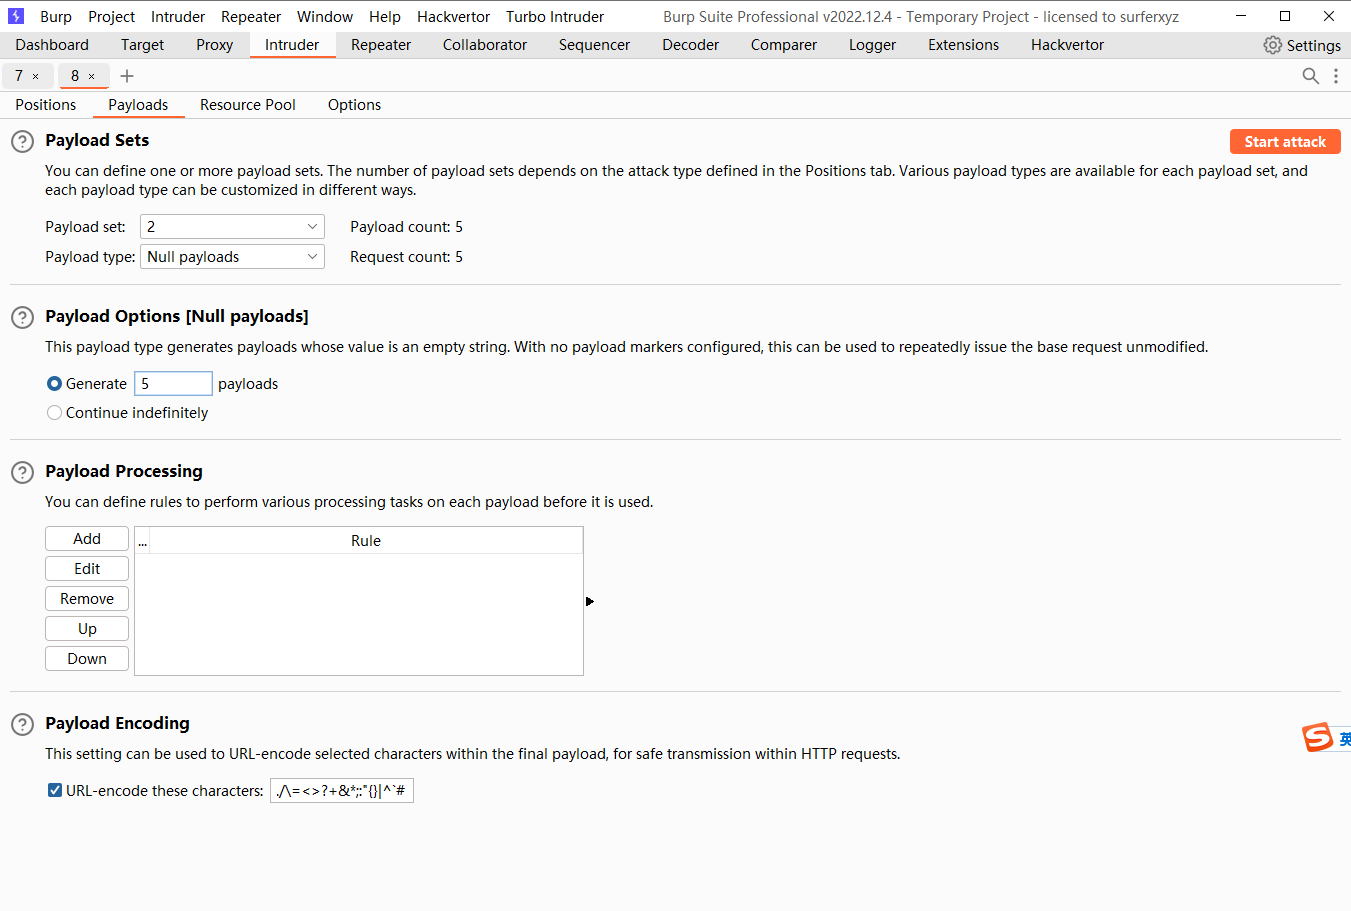Click the Burp Suite logo icon
Screen dimensions: 1351x911
14,16
